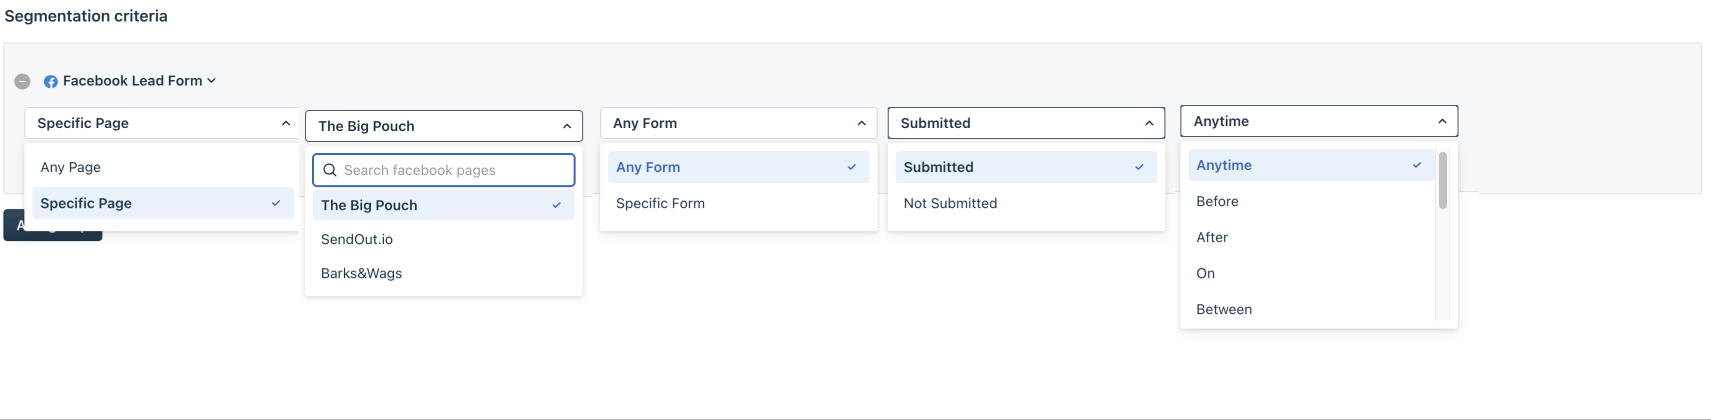Collapse The Big Pouch page dropdown
The image size is (1711, 420).
444,126
